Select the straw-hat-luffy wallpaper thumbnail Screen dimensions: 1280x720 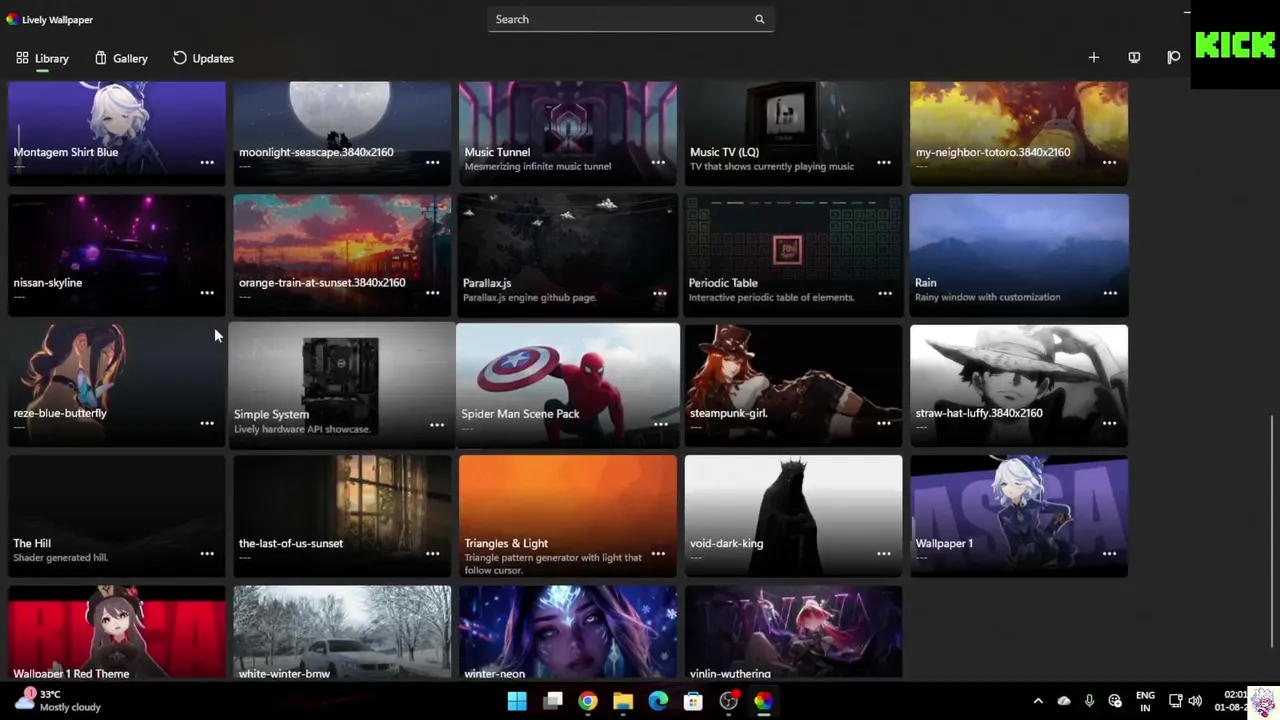1019,385
